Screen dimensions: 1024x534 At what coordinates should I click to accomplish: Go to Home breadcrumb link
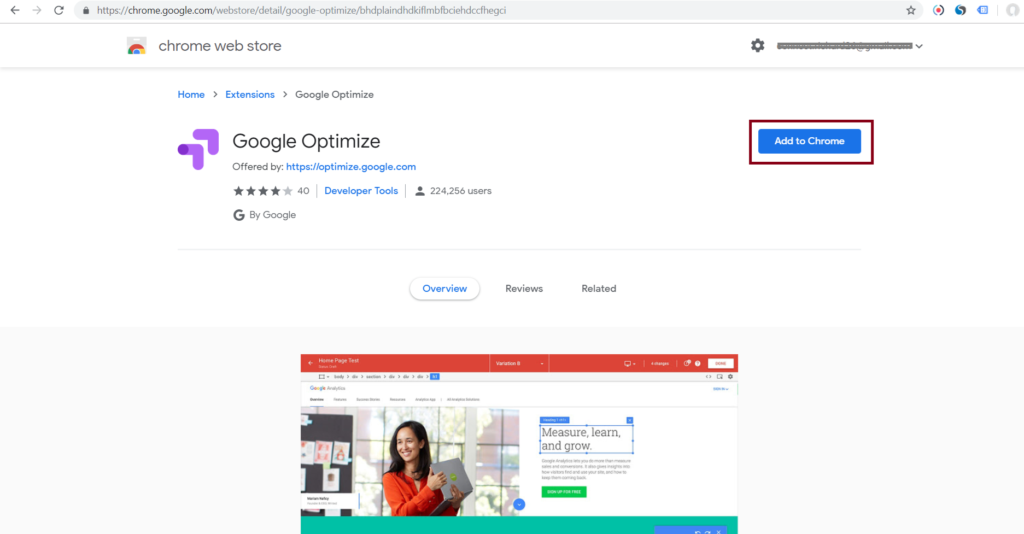point(191,95)
